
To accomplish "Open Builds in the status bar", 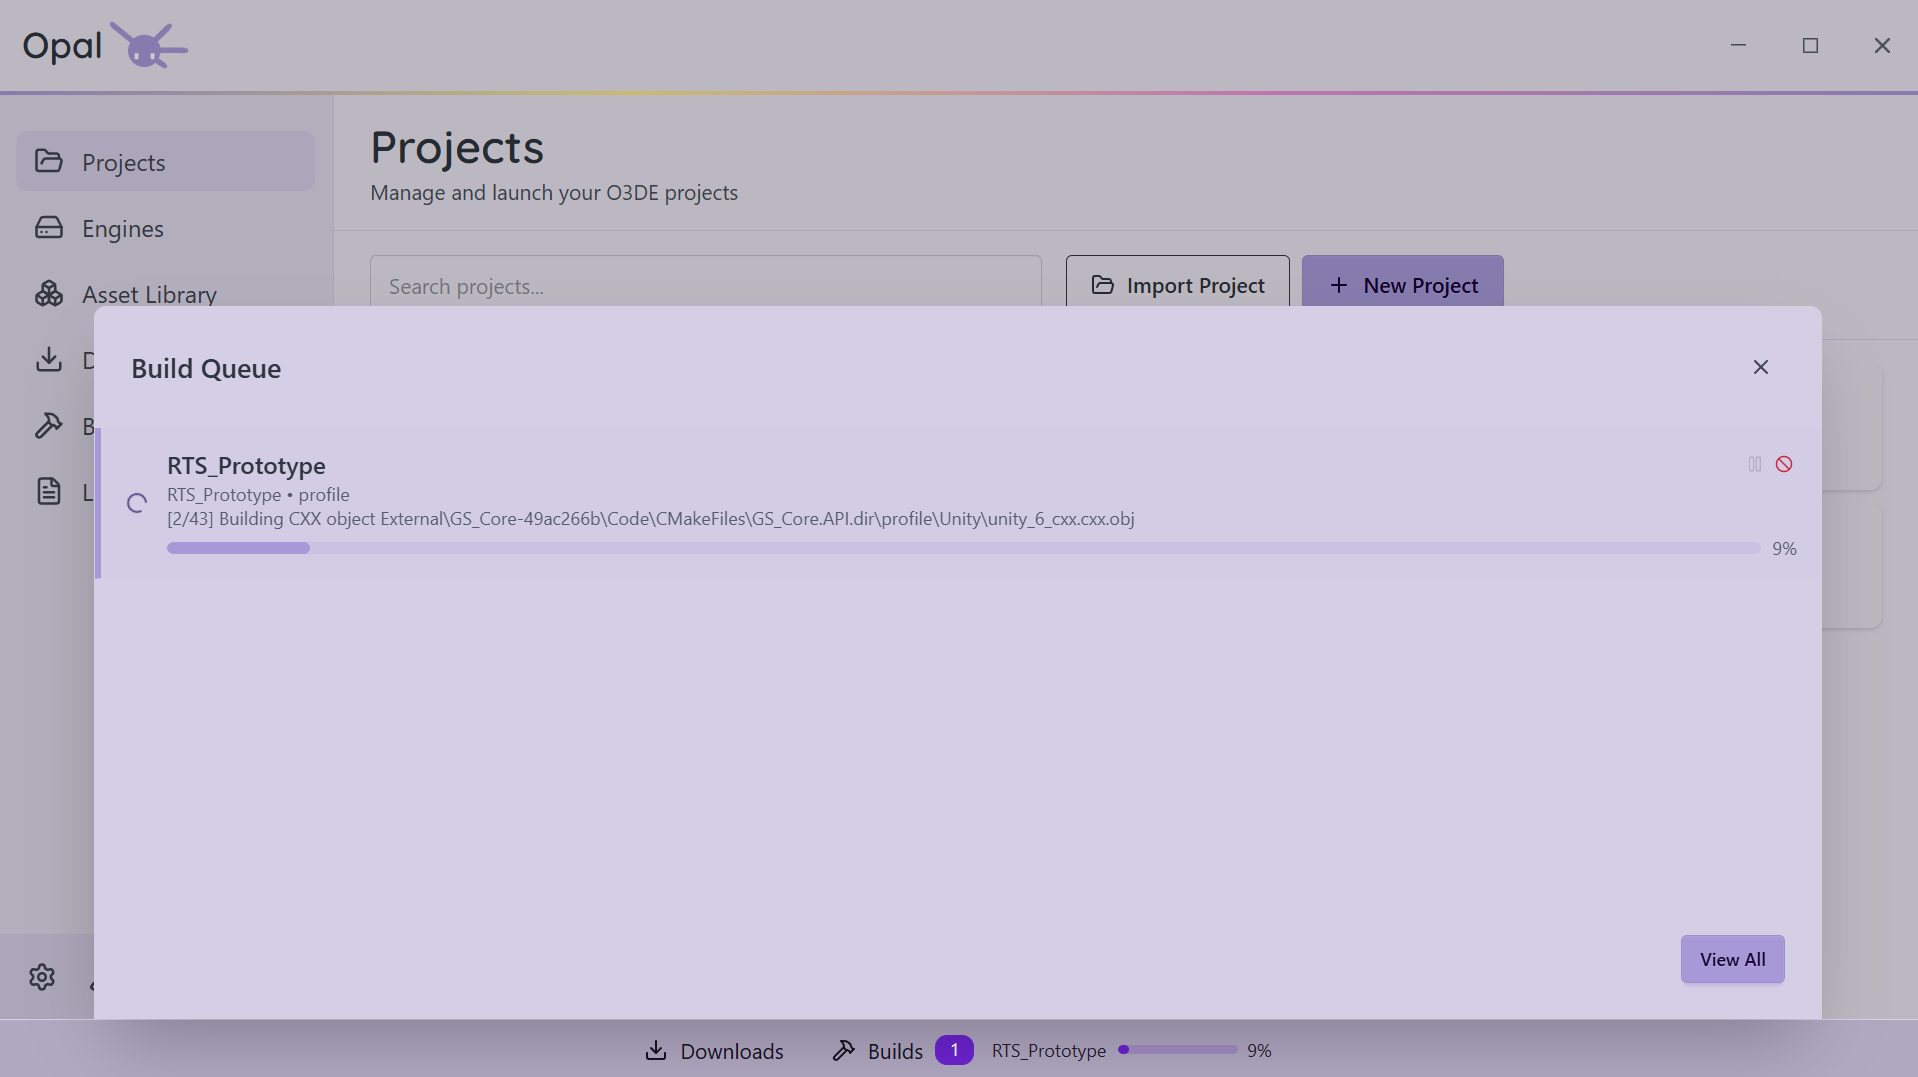I will pos(878,1051).
